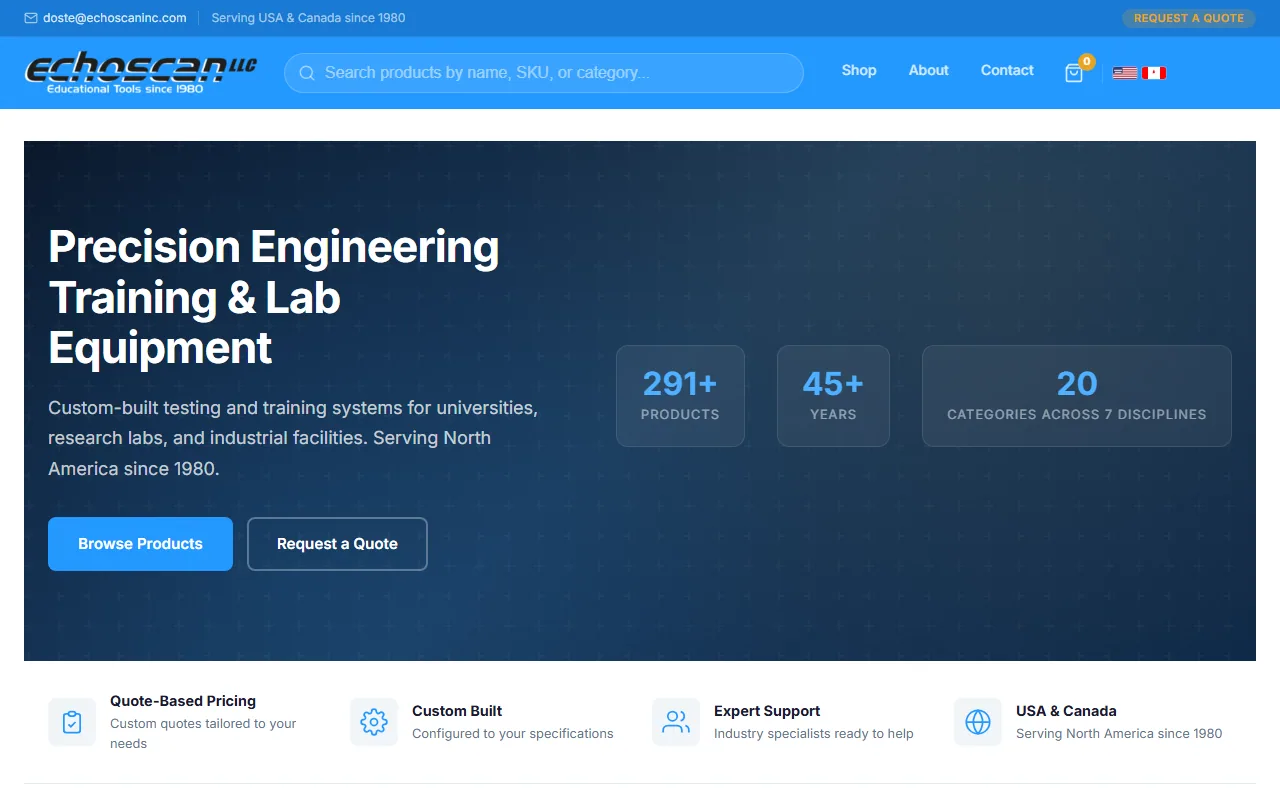Click the "Expert Support" heading
The width and height of the screenshot is (1280, 800).
[767, 711]
